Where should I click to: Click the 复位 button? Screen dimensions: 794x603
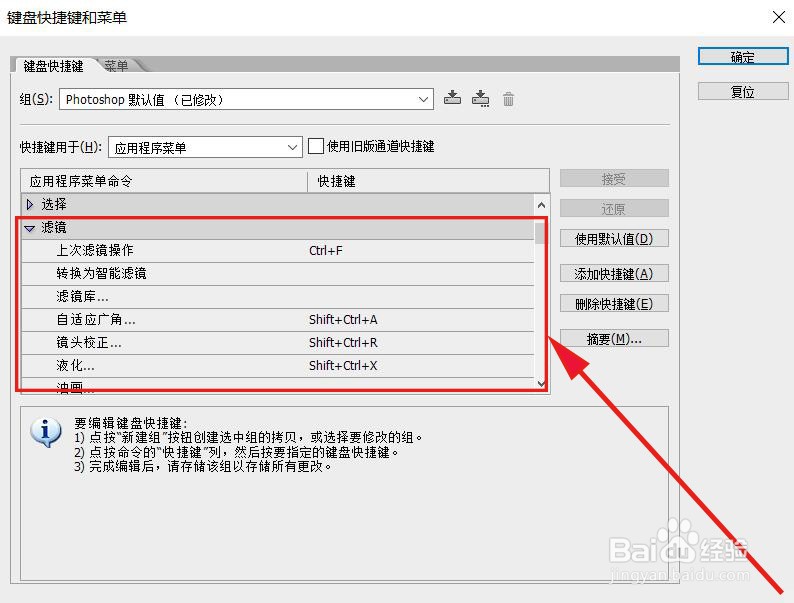point(743,92)
